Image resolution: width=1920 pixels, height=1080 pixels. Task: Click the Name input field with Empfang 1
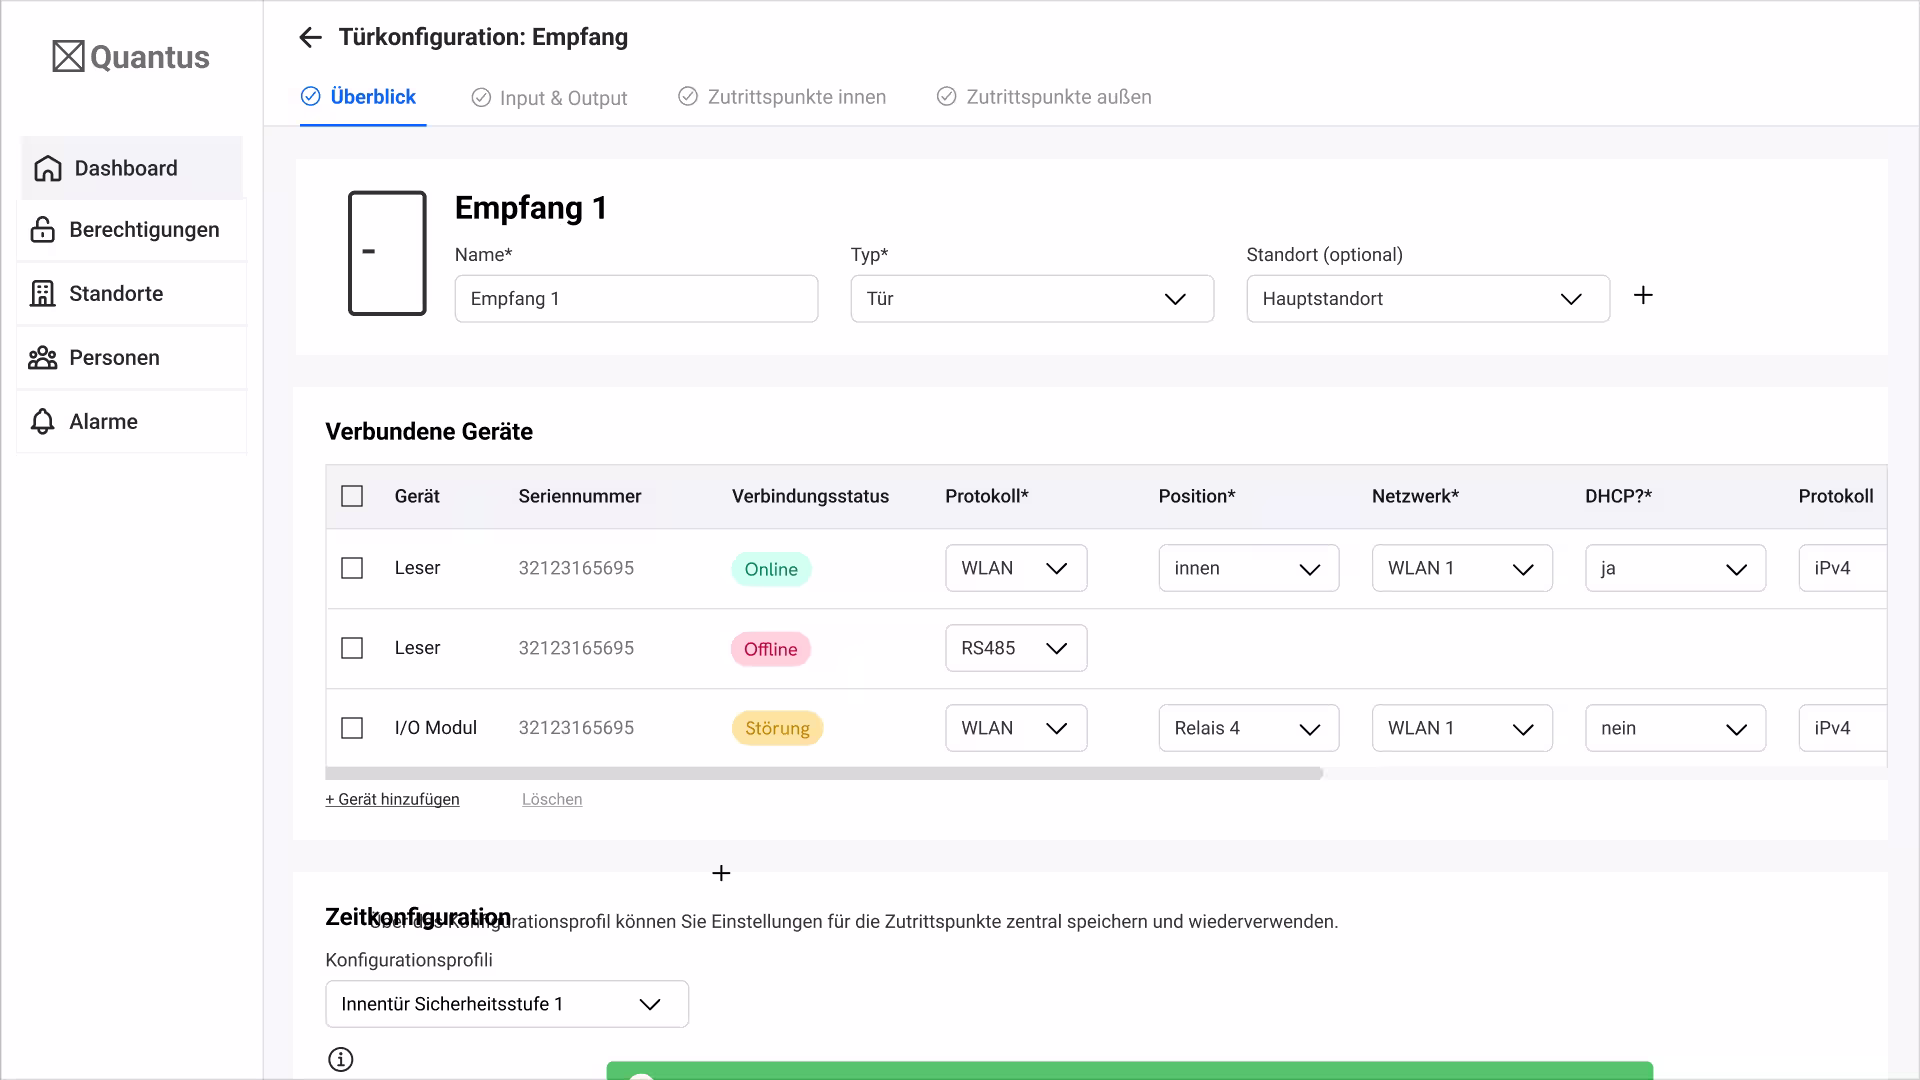(636, 299)
